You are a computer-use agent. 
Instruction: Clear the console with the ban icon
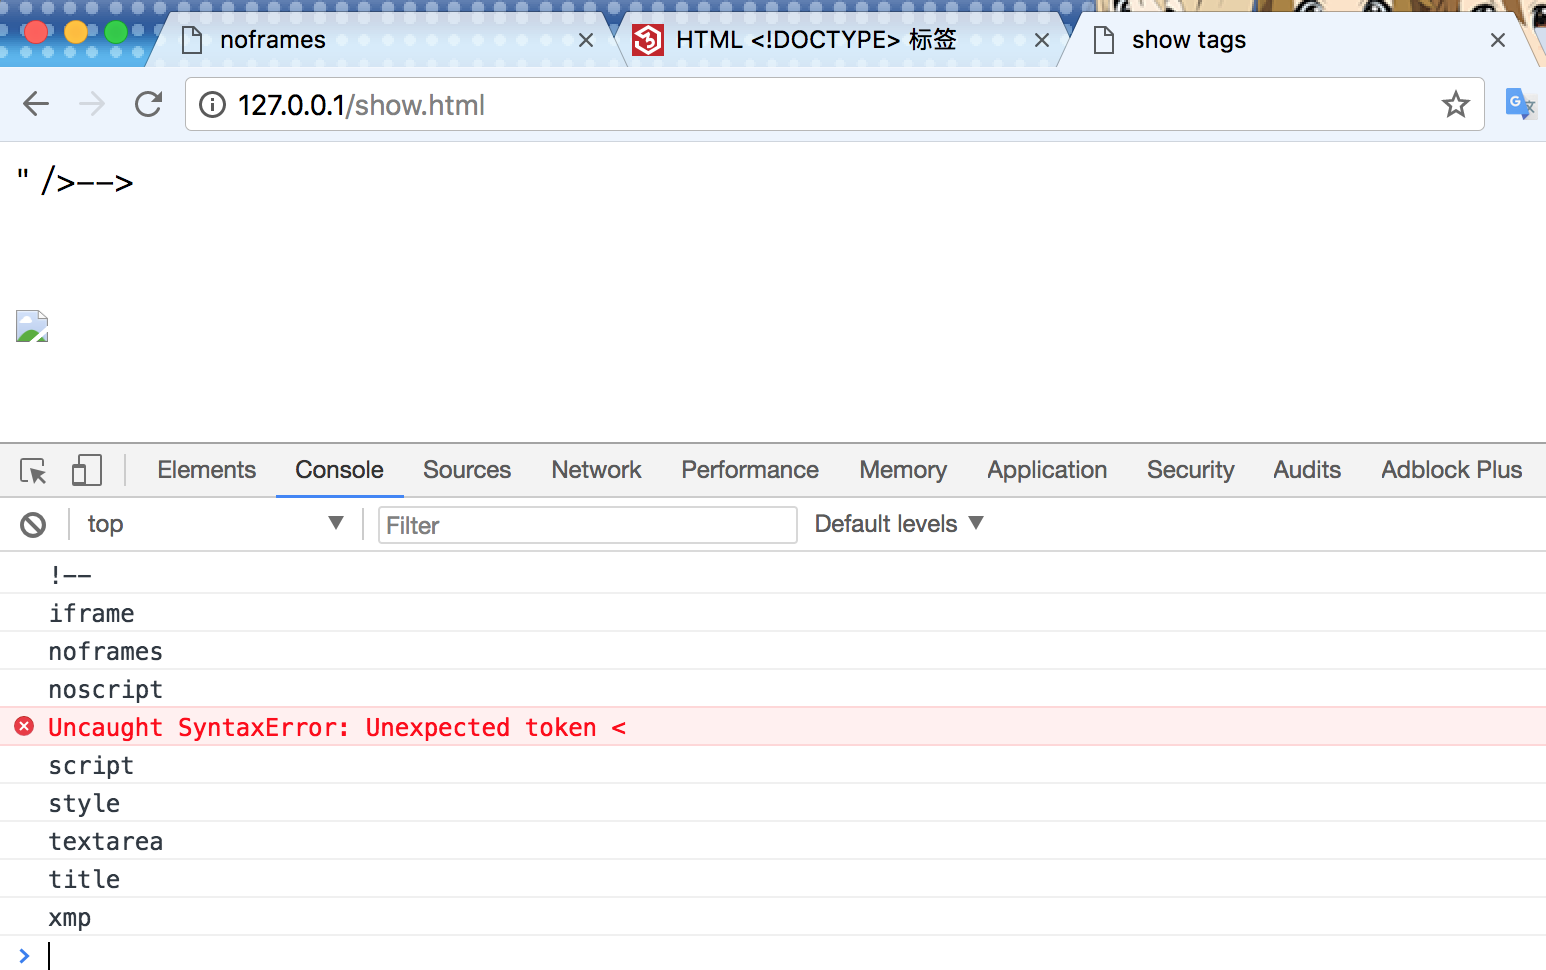pos(33,525)
